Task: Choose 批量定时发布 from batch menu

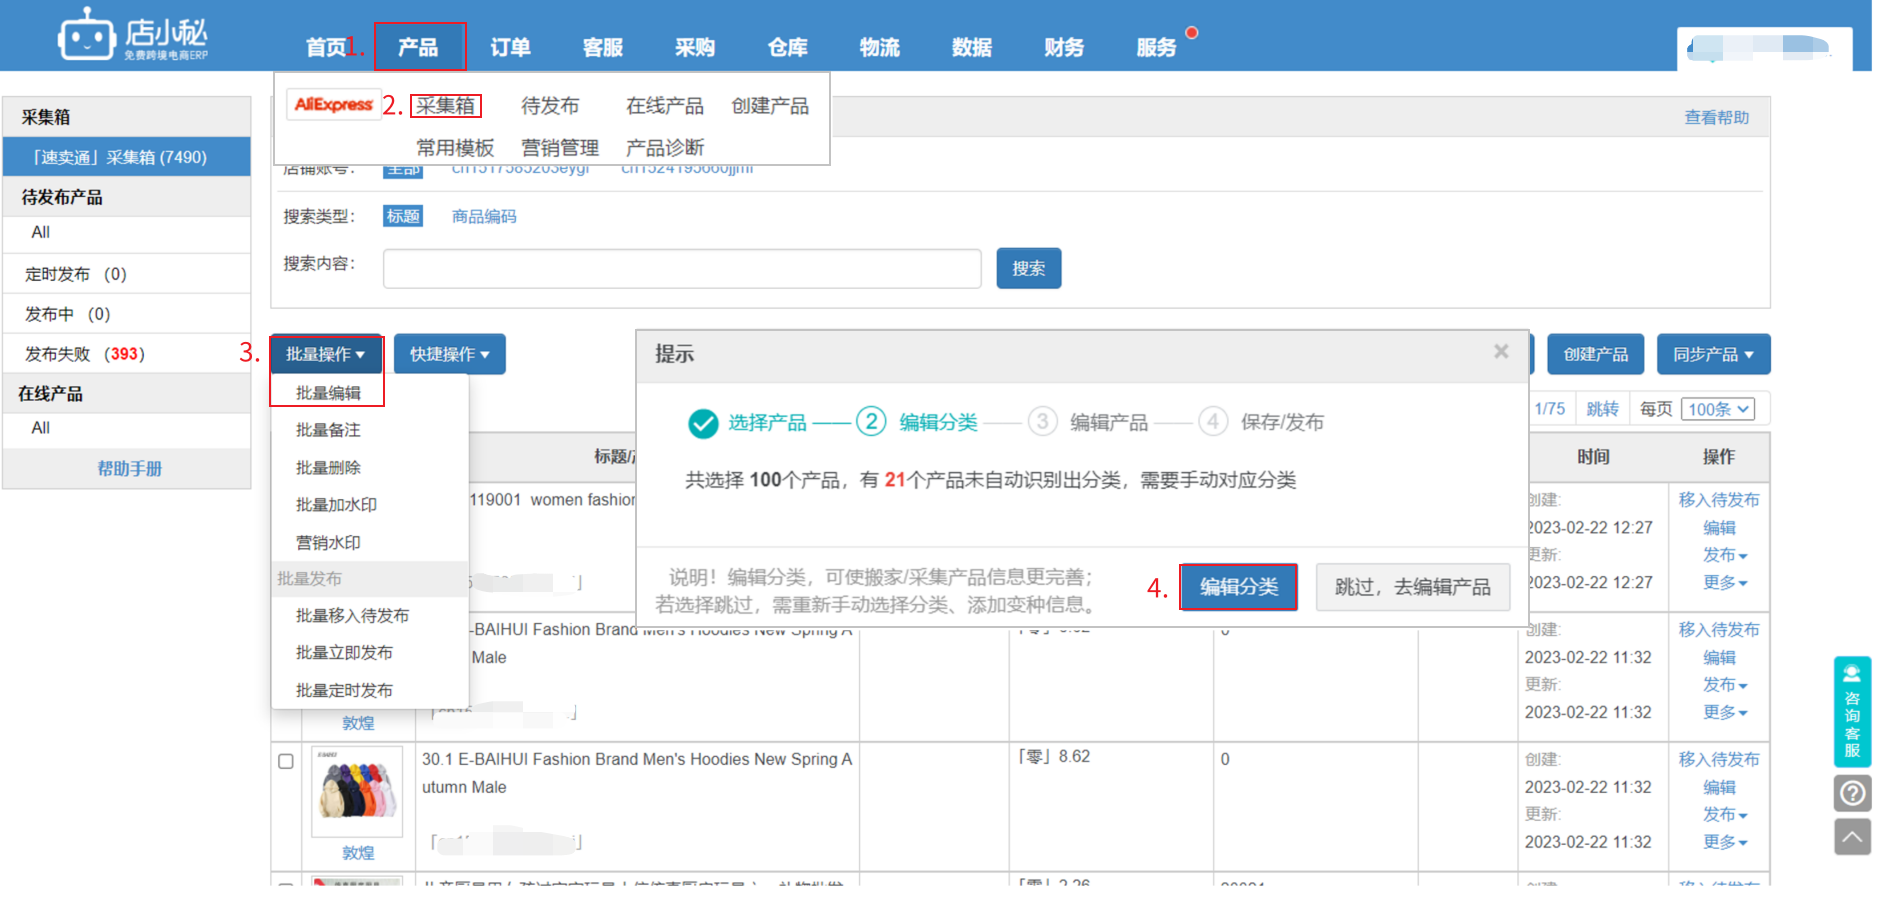Action: coord(344,690)
